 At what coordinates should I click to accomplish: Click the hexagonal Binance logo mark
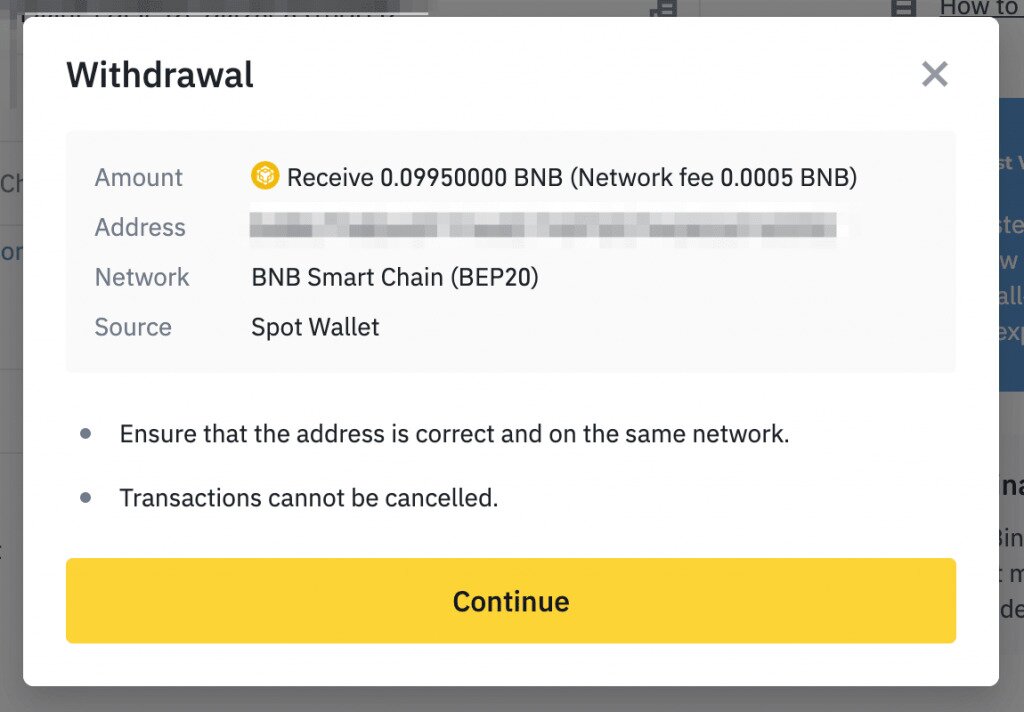point(264,177)
